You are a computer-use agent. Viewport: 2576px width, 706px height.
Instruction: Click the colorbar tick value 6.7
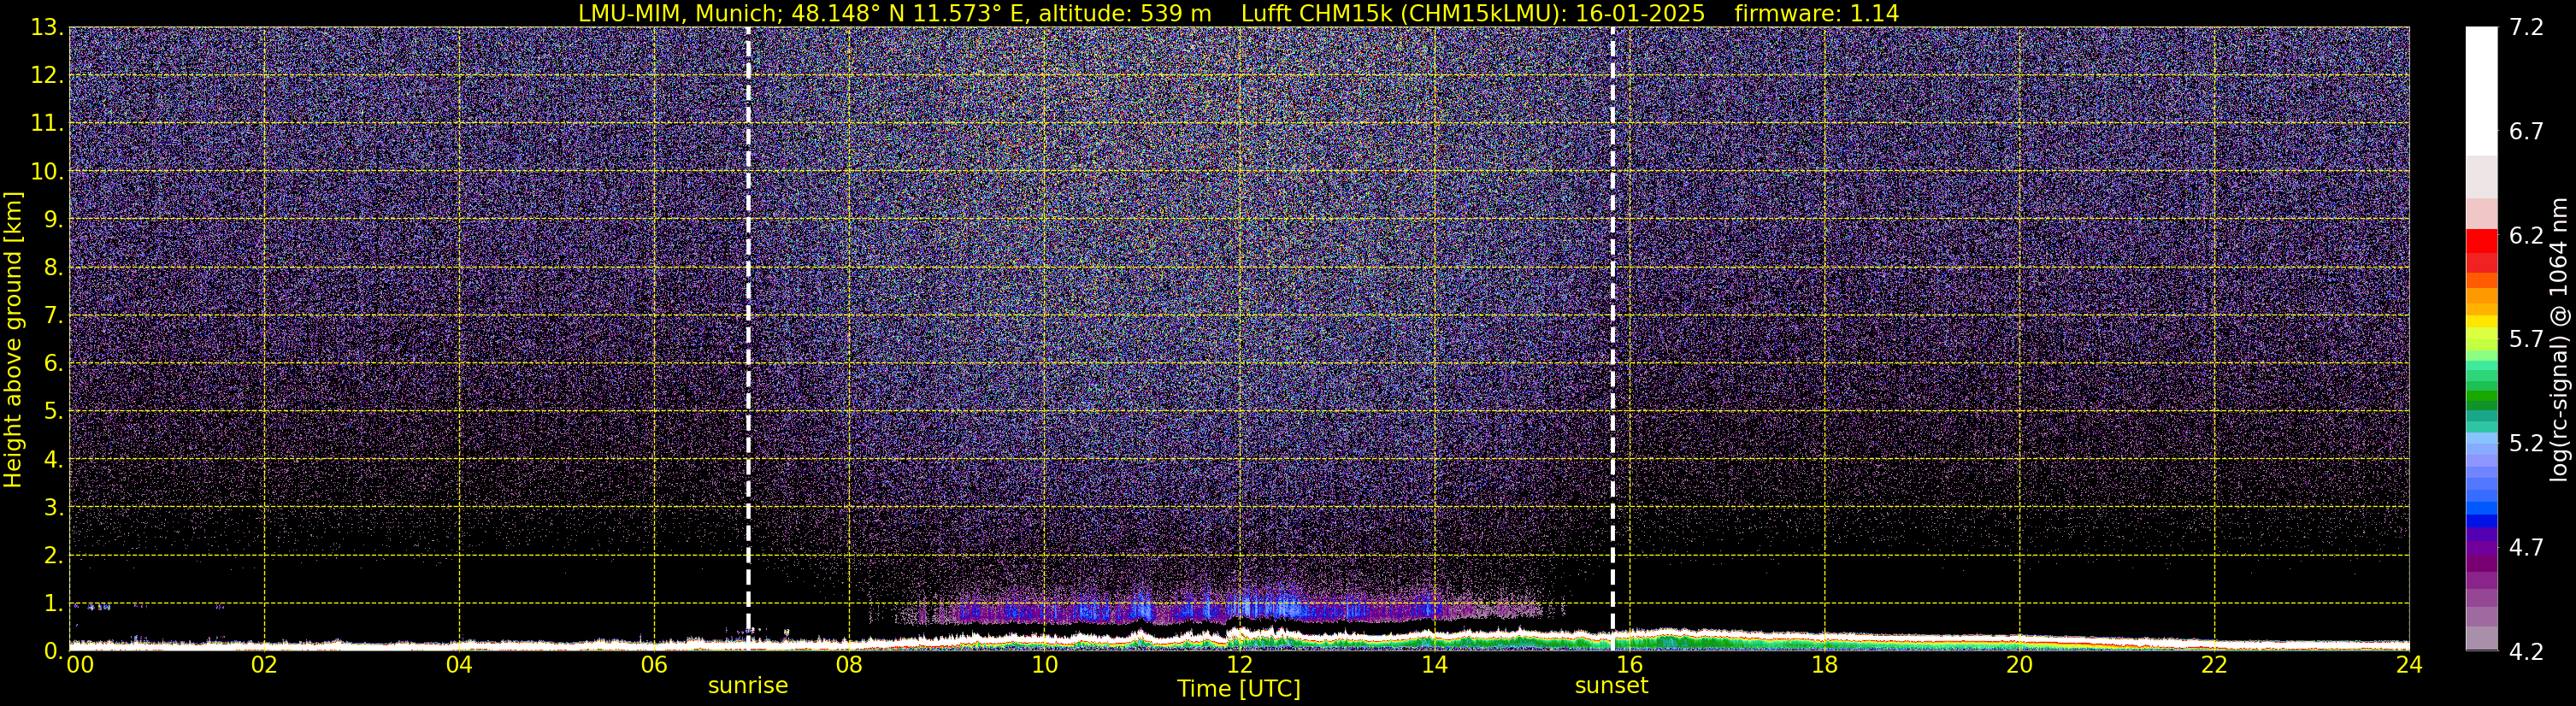[2526, 131]
